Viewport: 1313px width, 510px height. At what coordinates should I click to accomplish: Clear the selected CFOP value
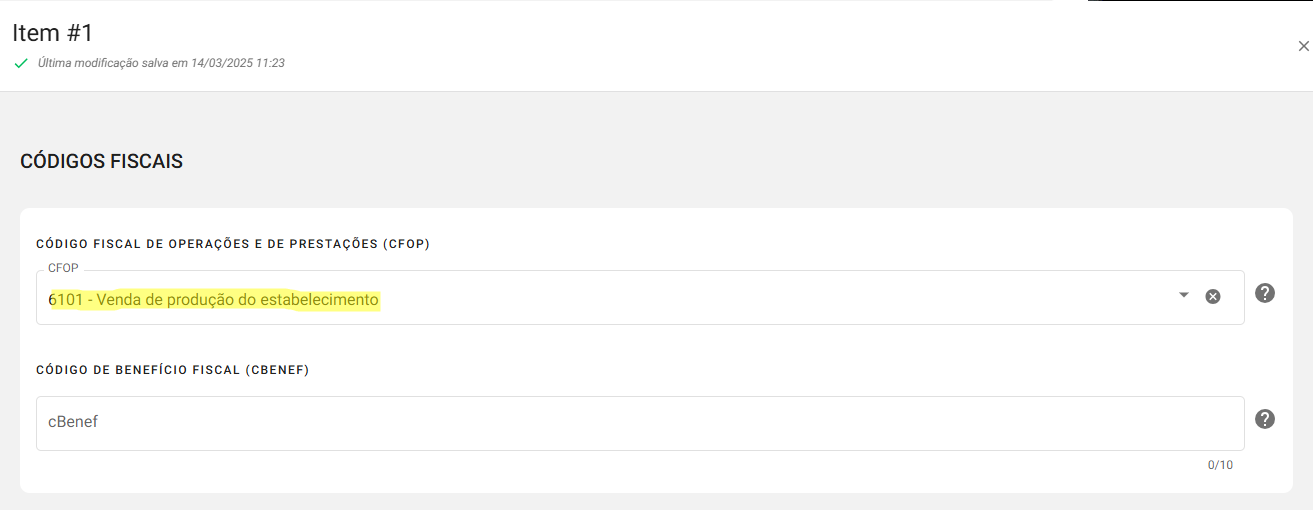point(1212,296)
